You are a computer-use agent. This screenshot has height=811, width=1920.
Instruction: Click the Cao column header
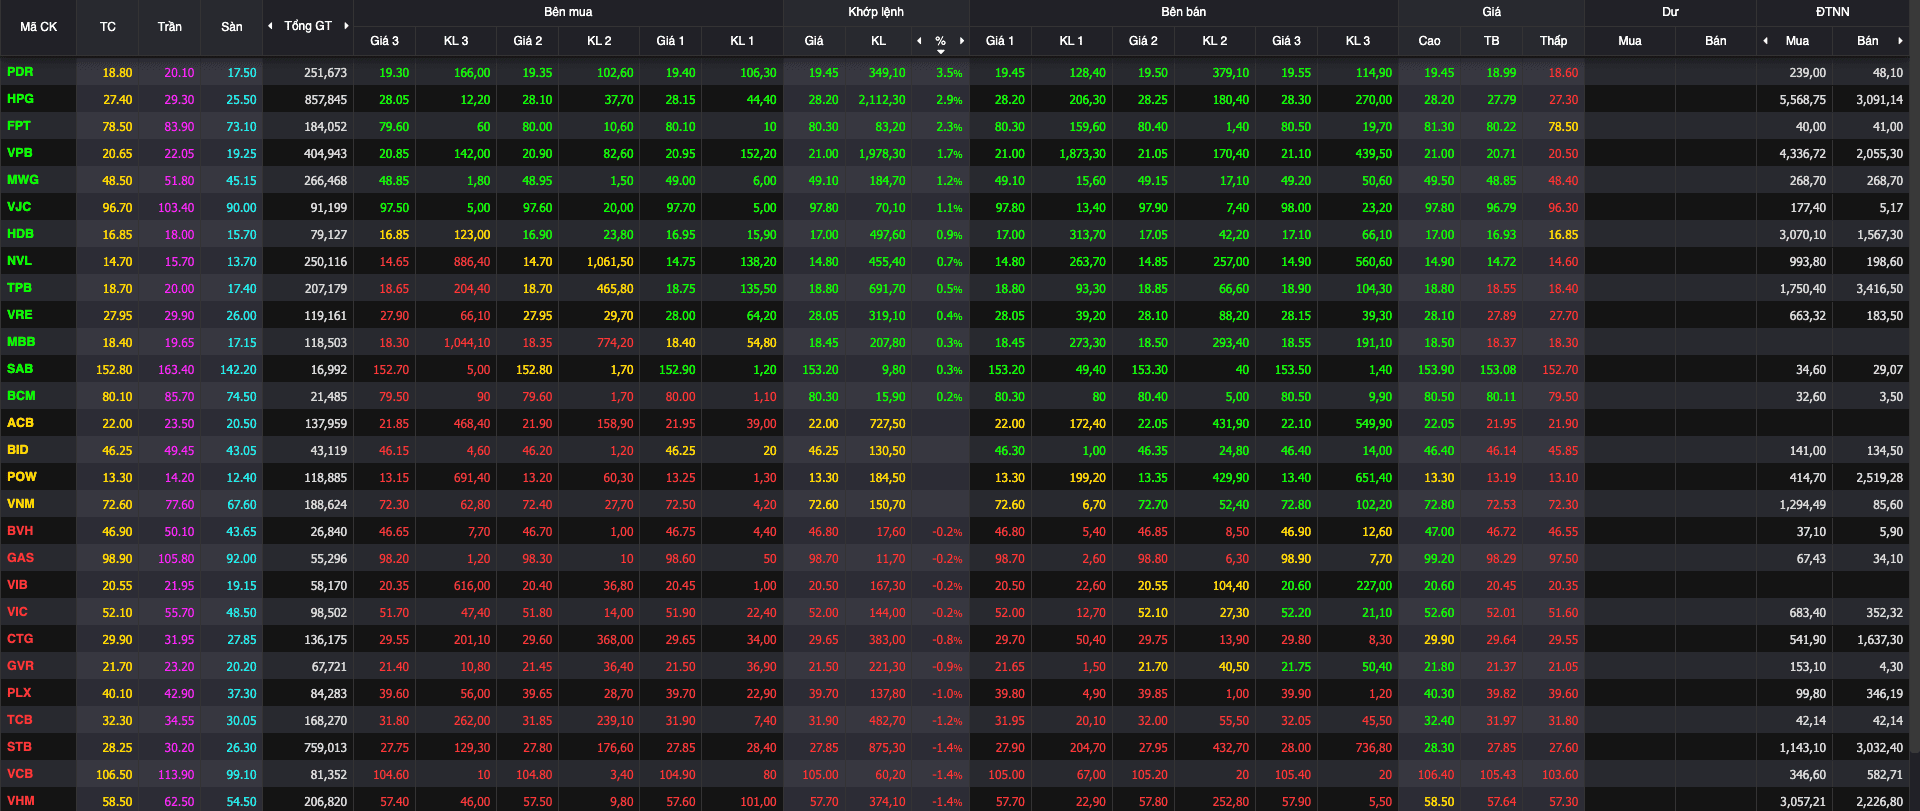click(x=1429, y=41)
